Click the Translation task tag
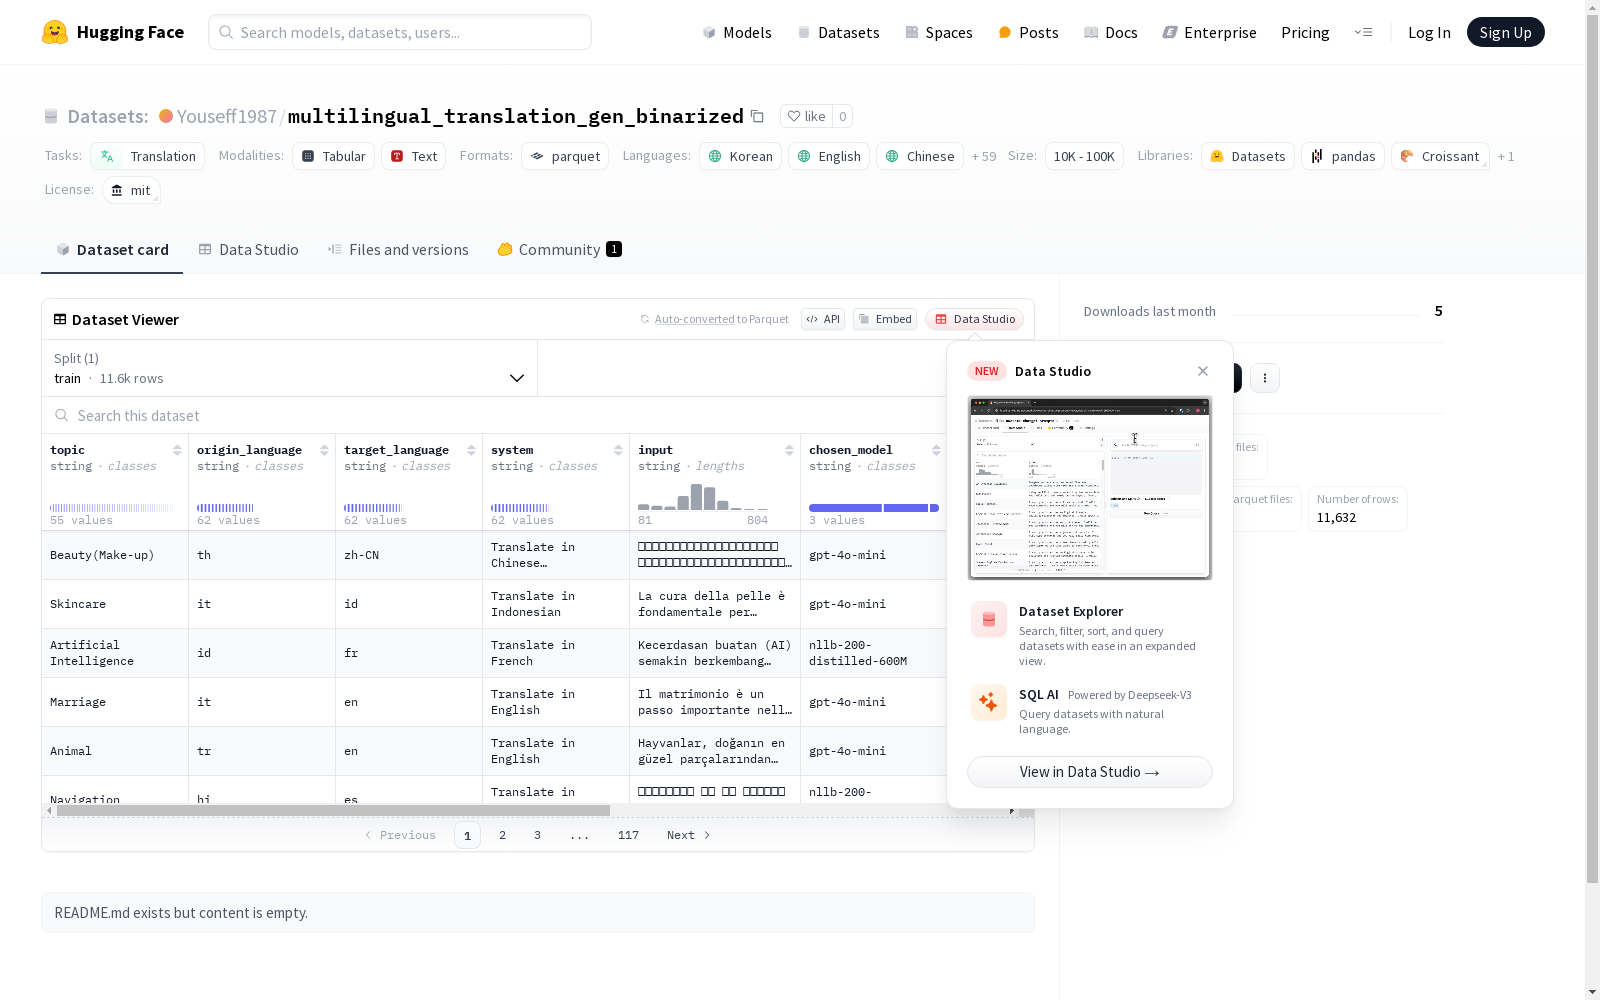This screenshot has width=1600, height=1000. 147,156
